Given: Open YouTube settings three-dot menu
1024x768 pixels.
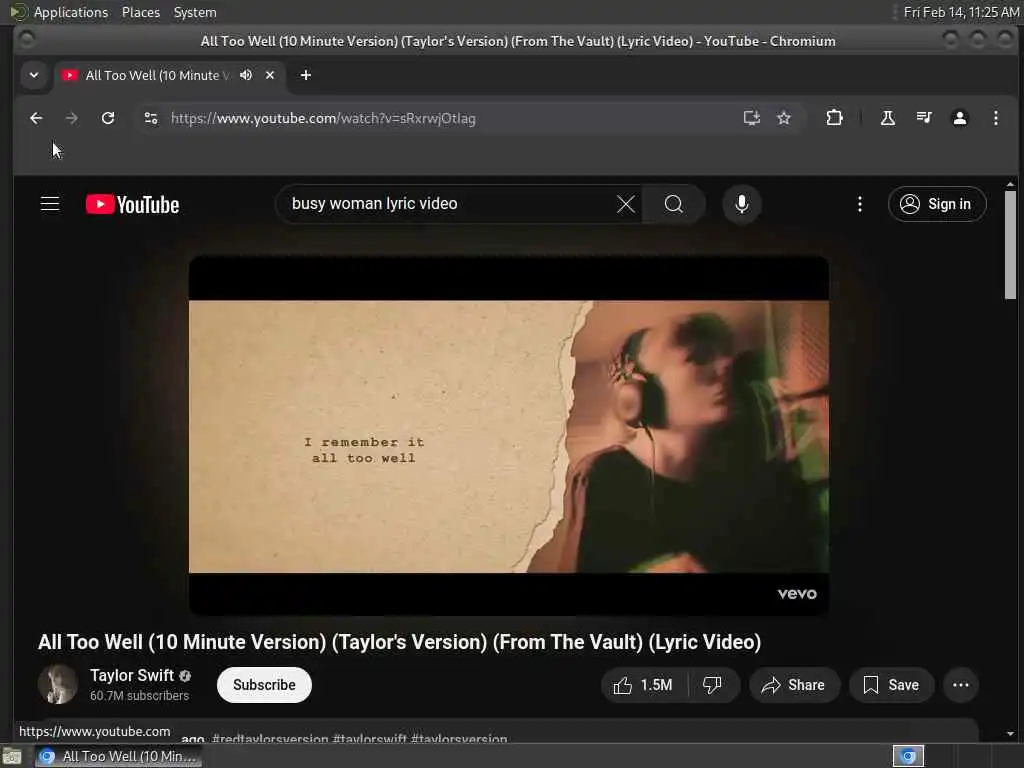Looking at the screenshot, I should (x=859, y=204).
